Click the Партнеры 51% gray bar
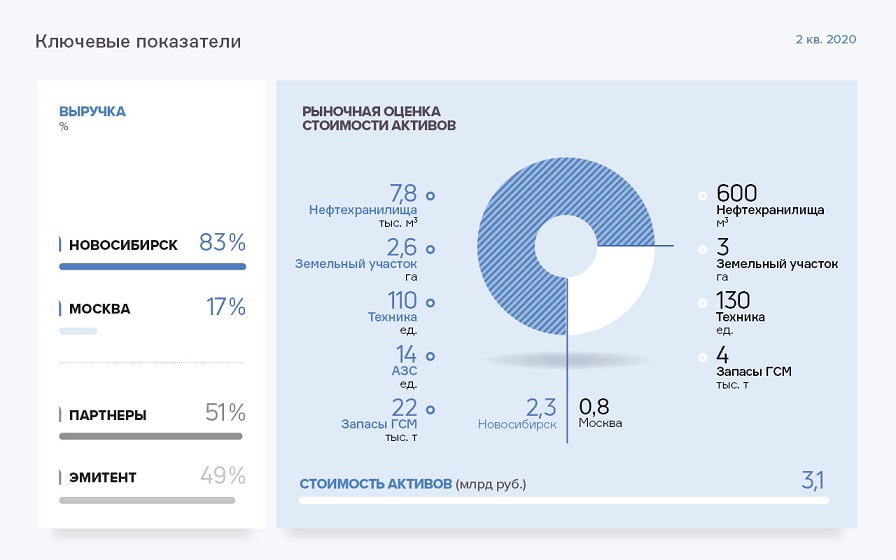 click(150, 437)
